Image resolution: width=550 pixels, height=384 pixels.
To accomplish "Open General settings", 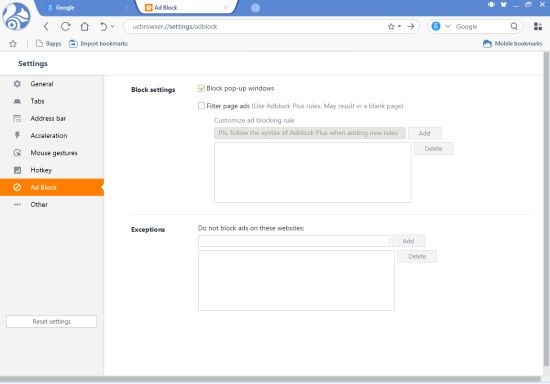I will click(52, 84).
